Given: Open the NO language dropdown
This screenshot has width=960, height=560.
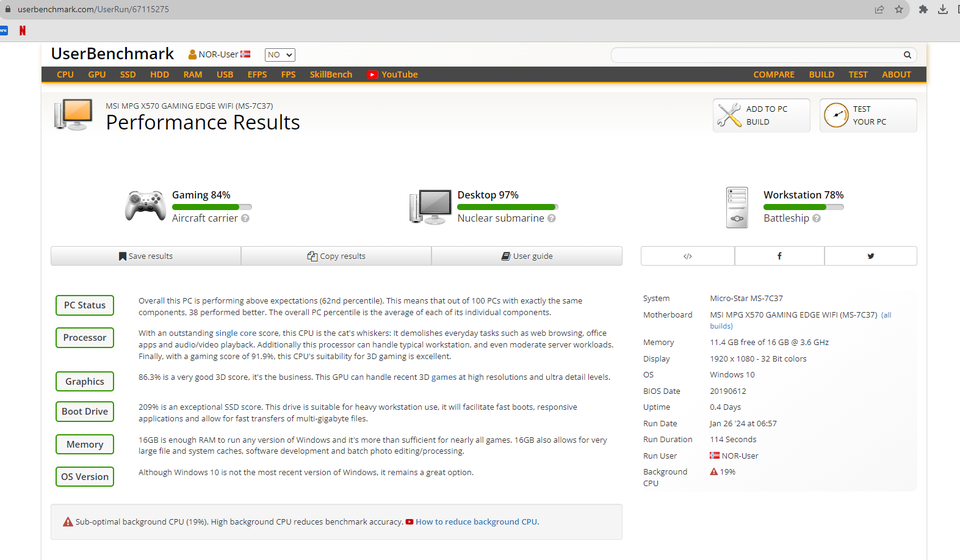Looking at the screenshot, I should [x=280, y=55].
